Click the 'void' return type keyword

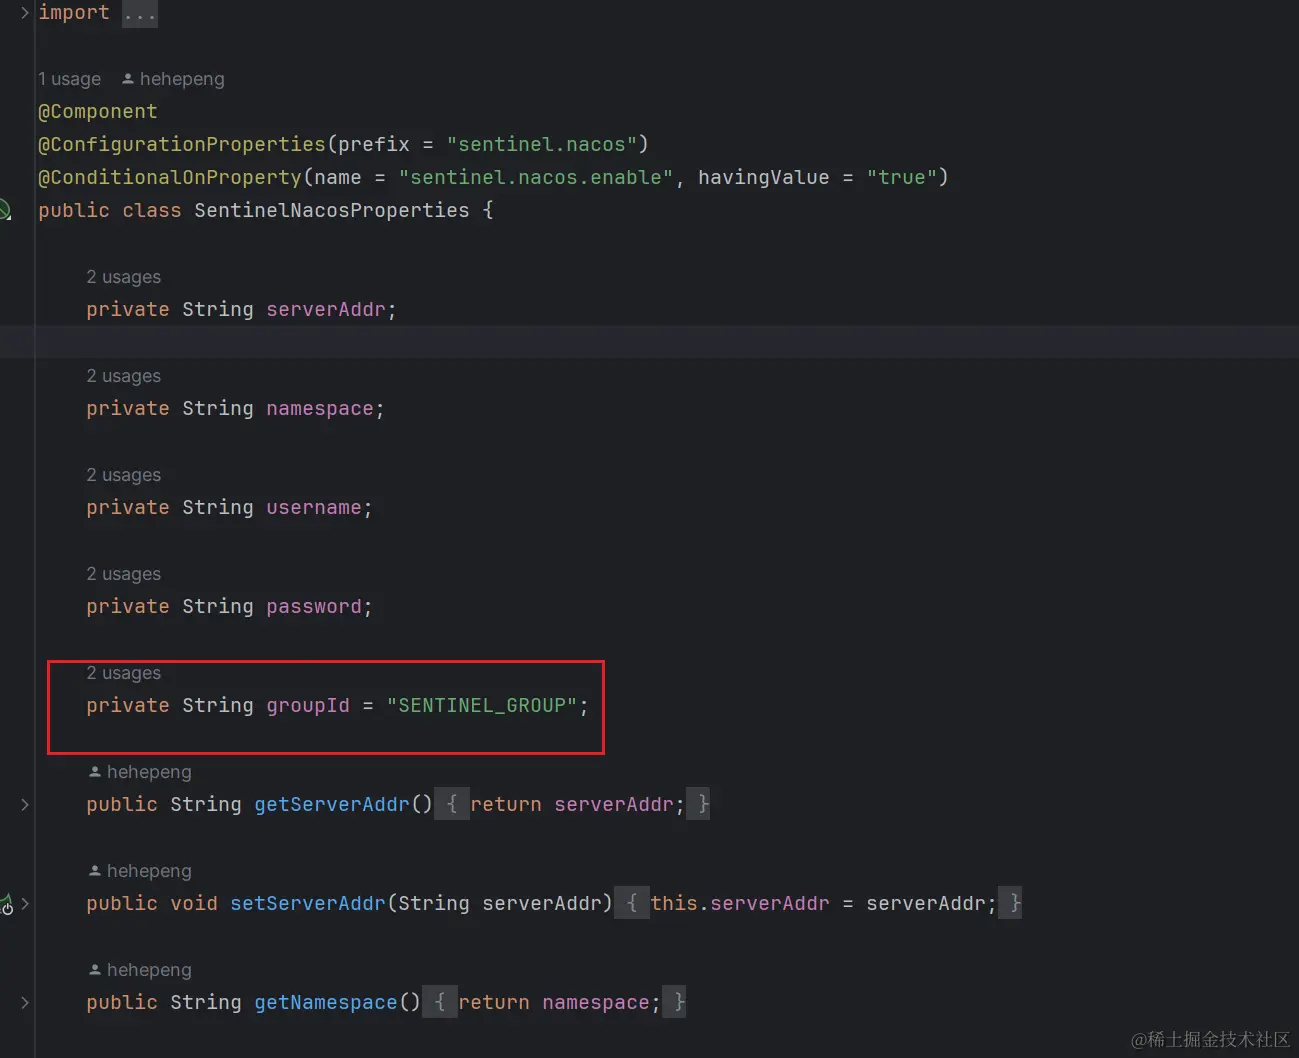pos(194,903)
